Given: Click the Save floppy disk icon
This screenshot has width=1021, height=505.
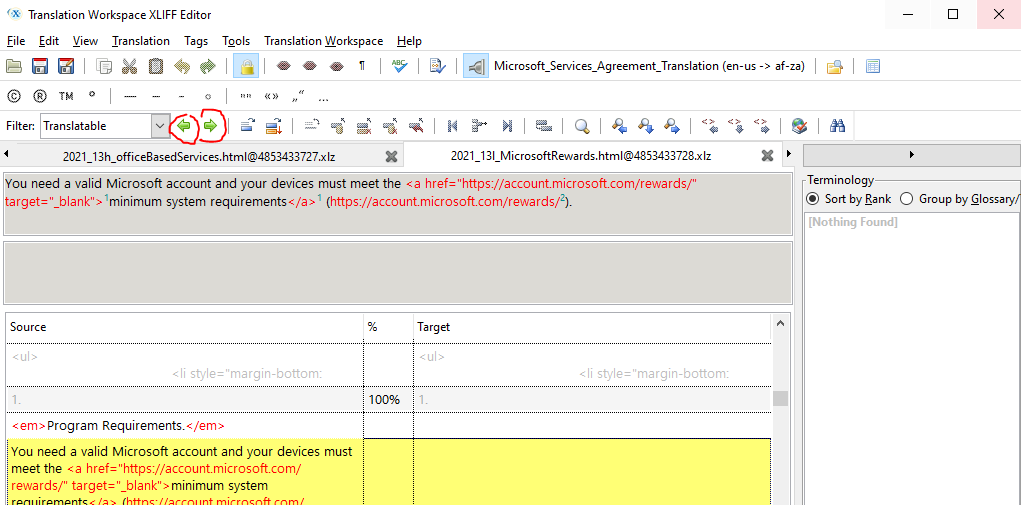Looking at the screenshot, I should click(x=40, y=66).
